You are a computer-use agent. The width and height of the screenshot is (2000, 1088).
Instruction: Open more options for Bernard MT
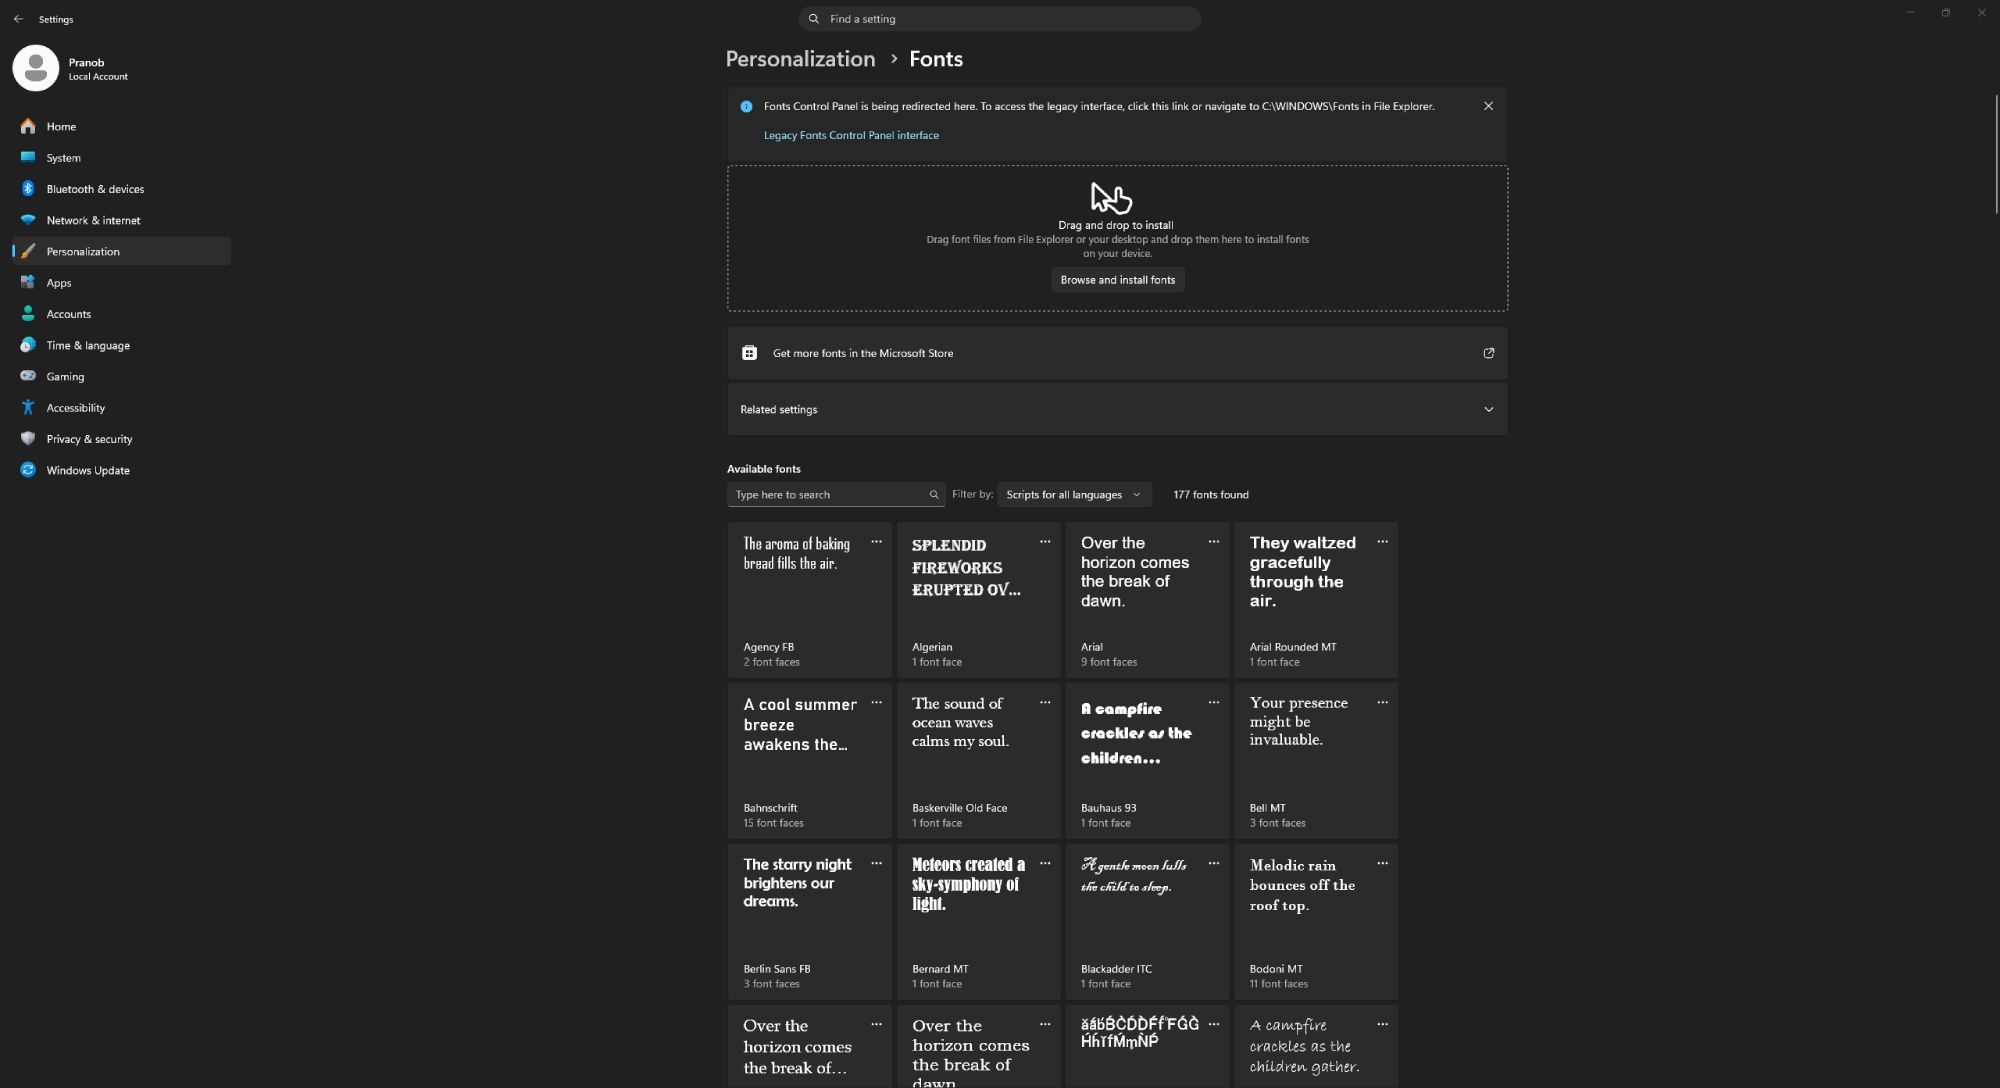click(1045, 864)
